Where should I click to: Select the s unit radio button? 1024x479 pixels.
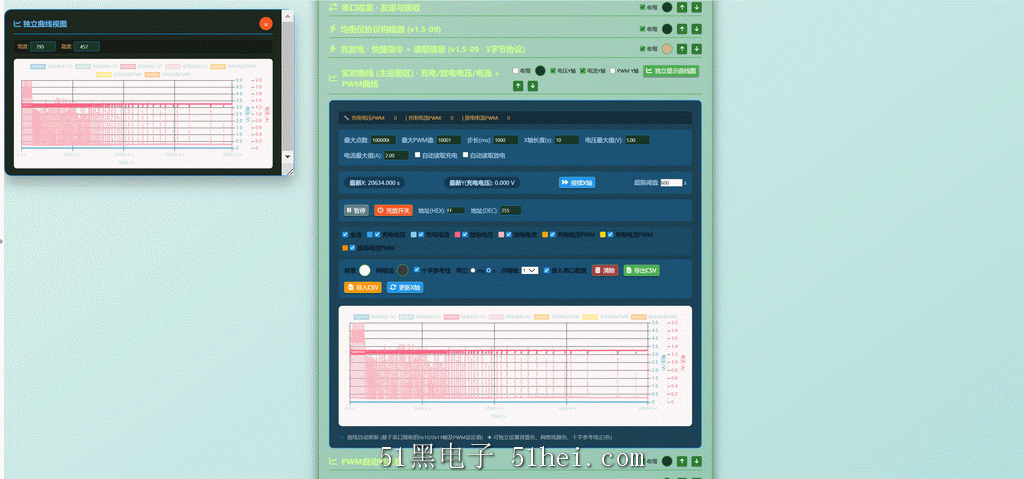tap(488, 270)
